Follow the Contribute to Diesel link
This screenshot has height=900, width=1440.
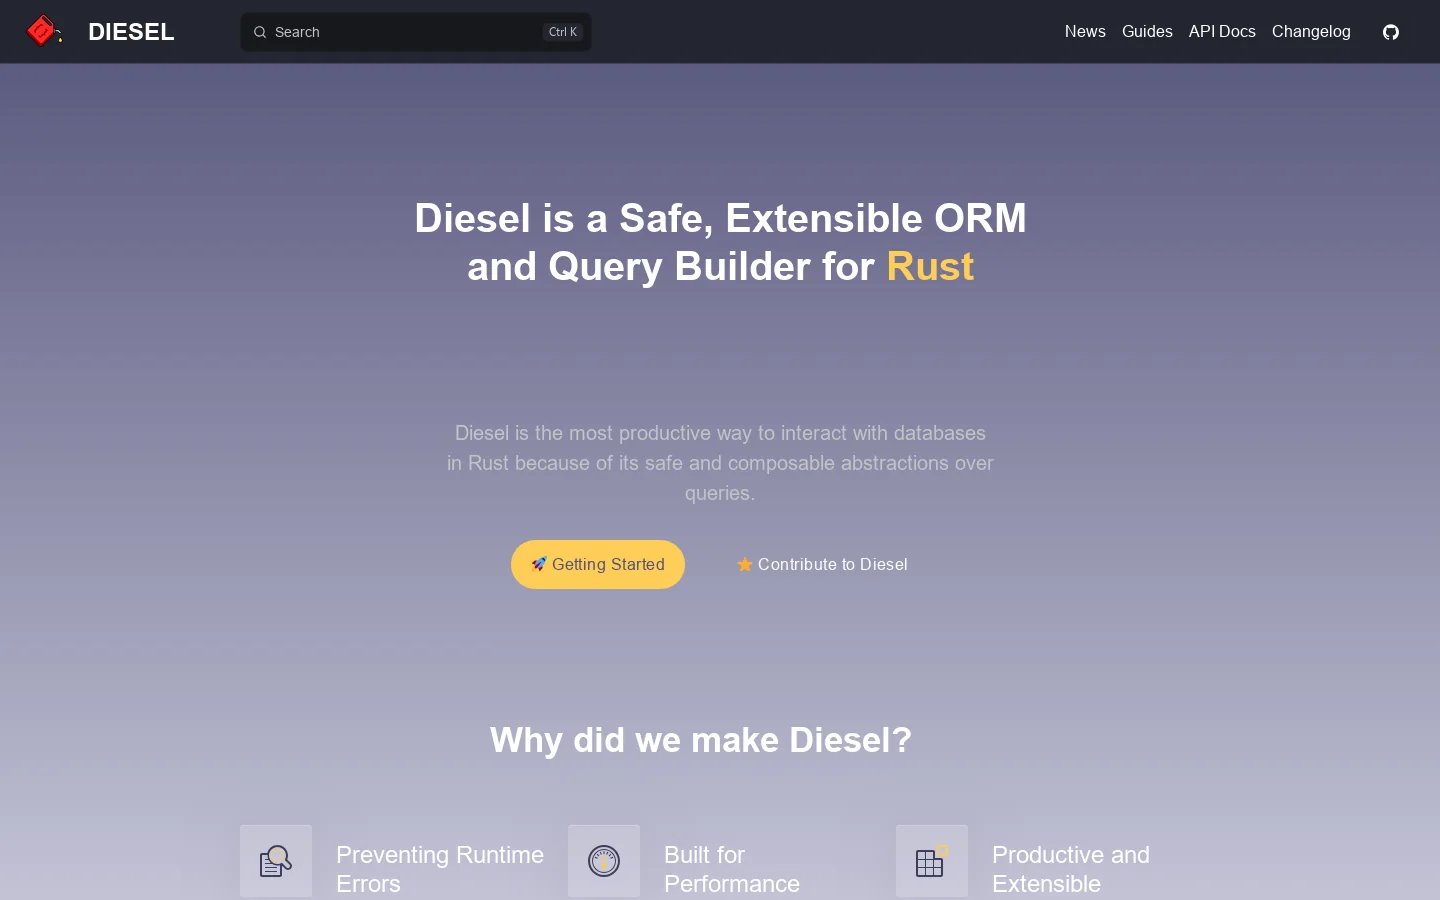(822, 565)
